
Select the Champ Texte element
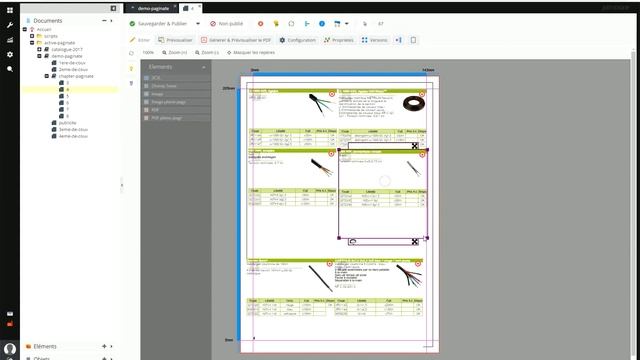click(x=176, y=86)
